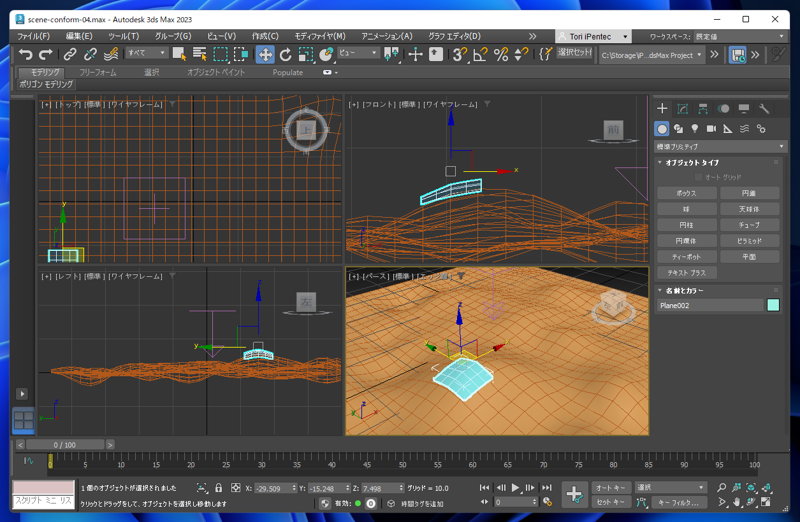800x522 pixels.
Task: Open the workspace '既定値' dropdown
Action: (x=739, y=36)
